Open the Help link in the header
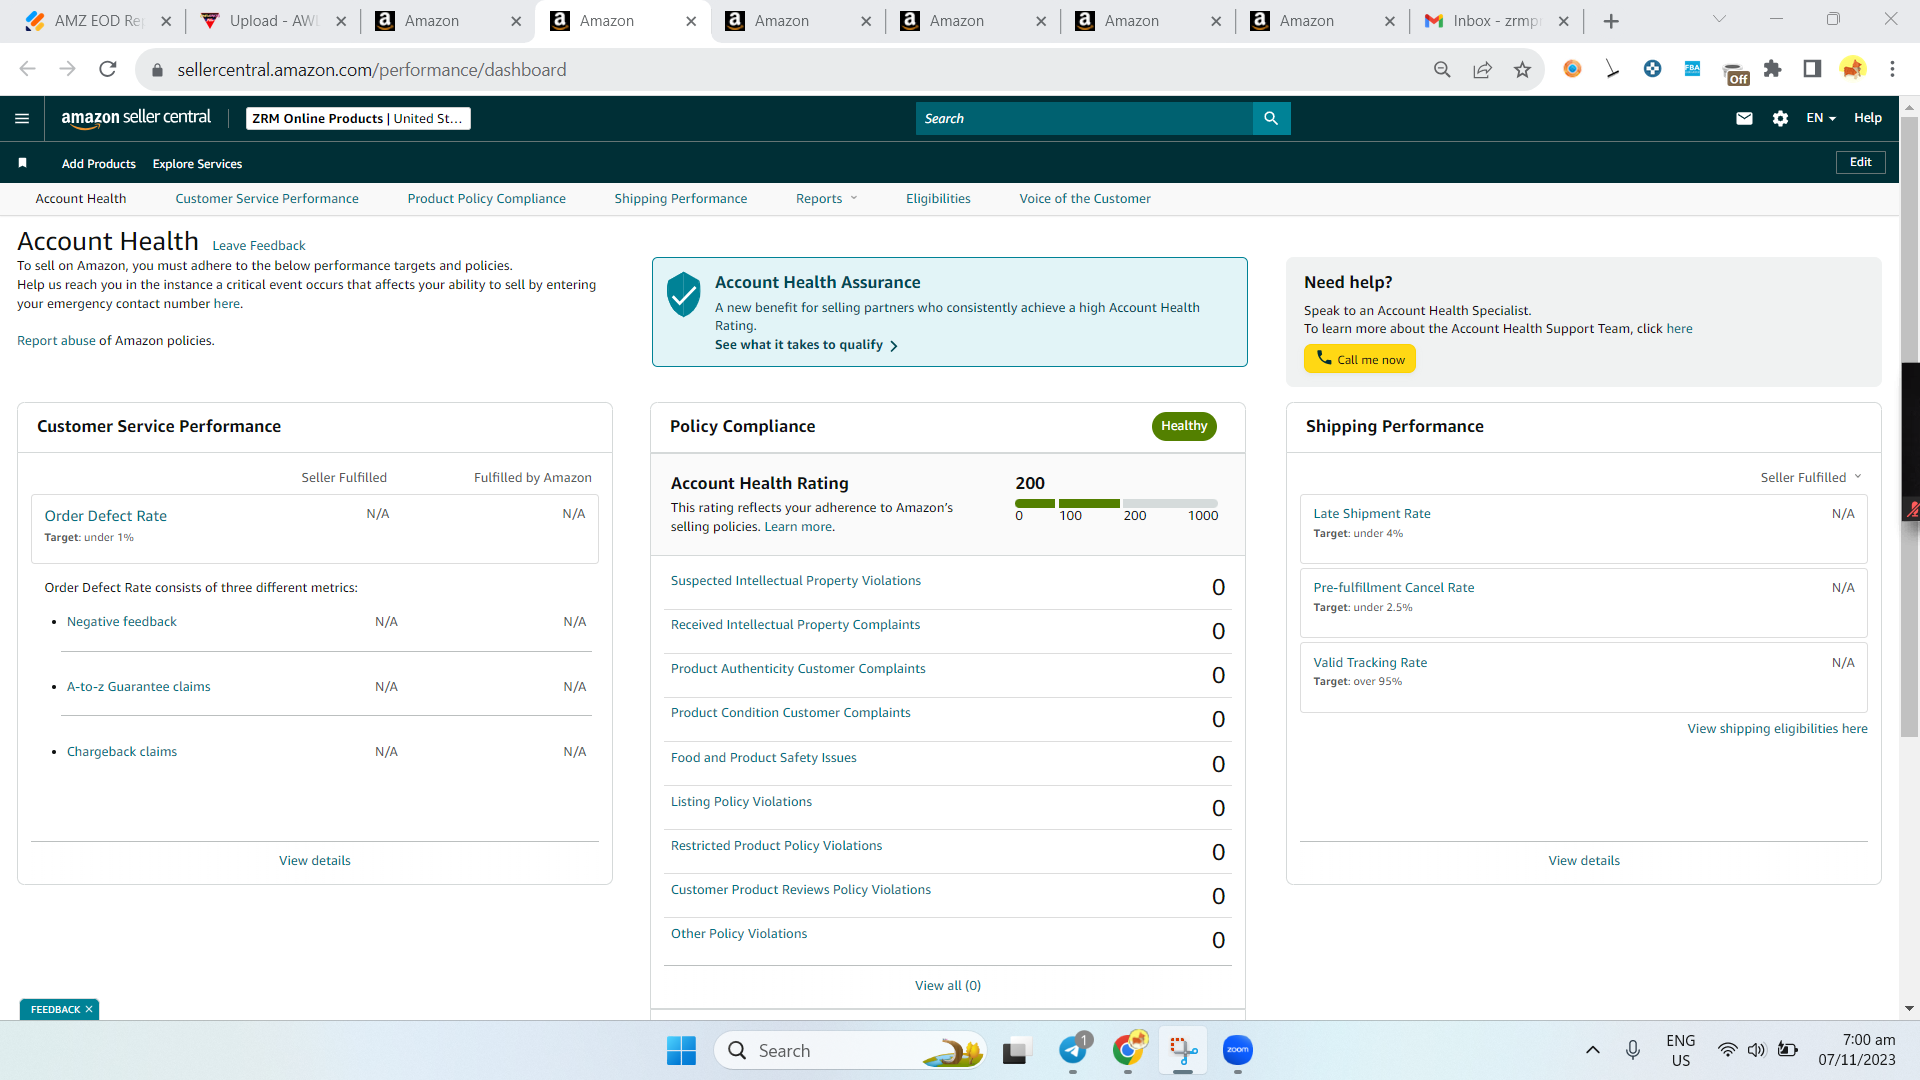 (1867, 118)
